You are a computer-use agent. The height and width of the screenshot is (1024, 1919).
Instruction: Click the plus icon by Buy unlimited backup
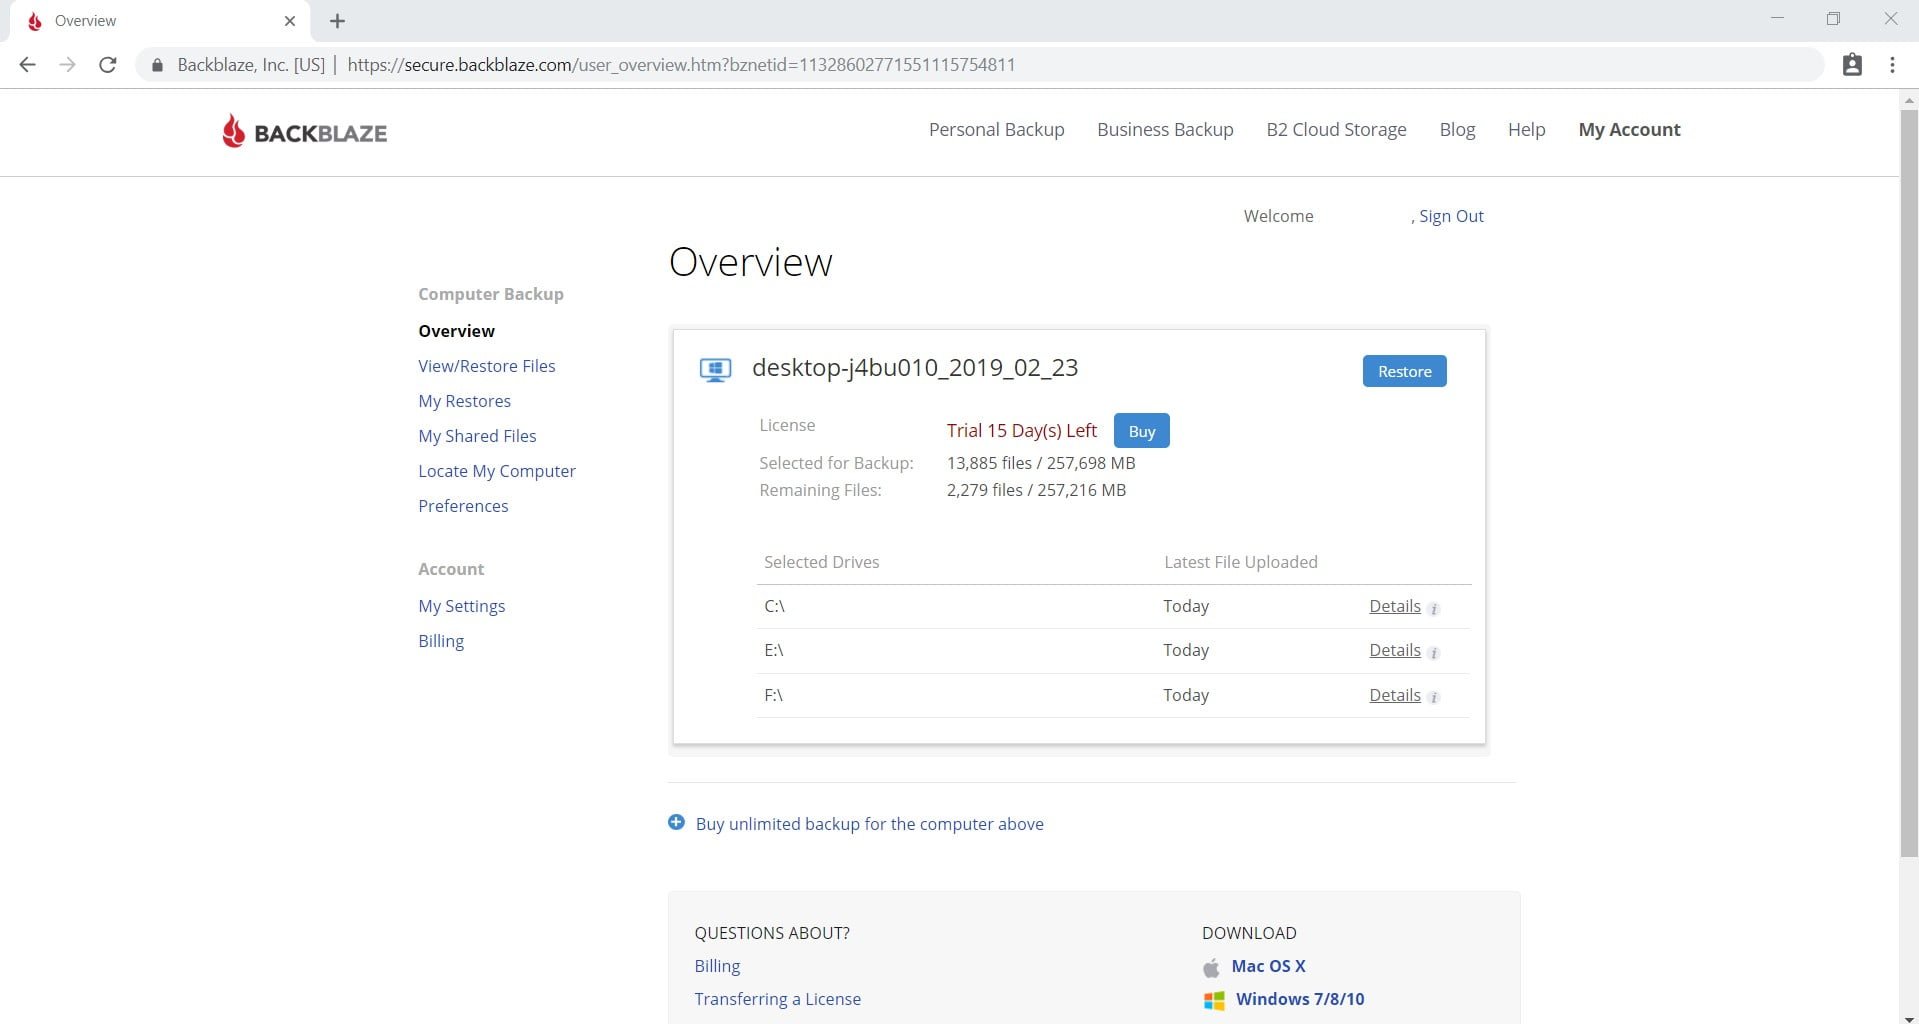(676, 823)
